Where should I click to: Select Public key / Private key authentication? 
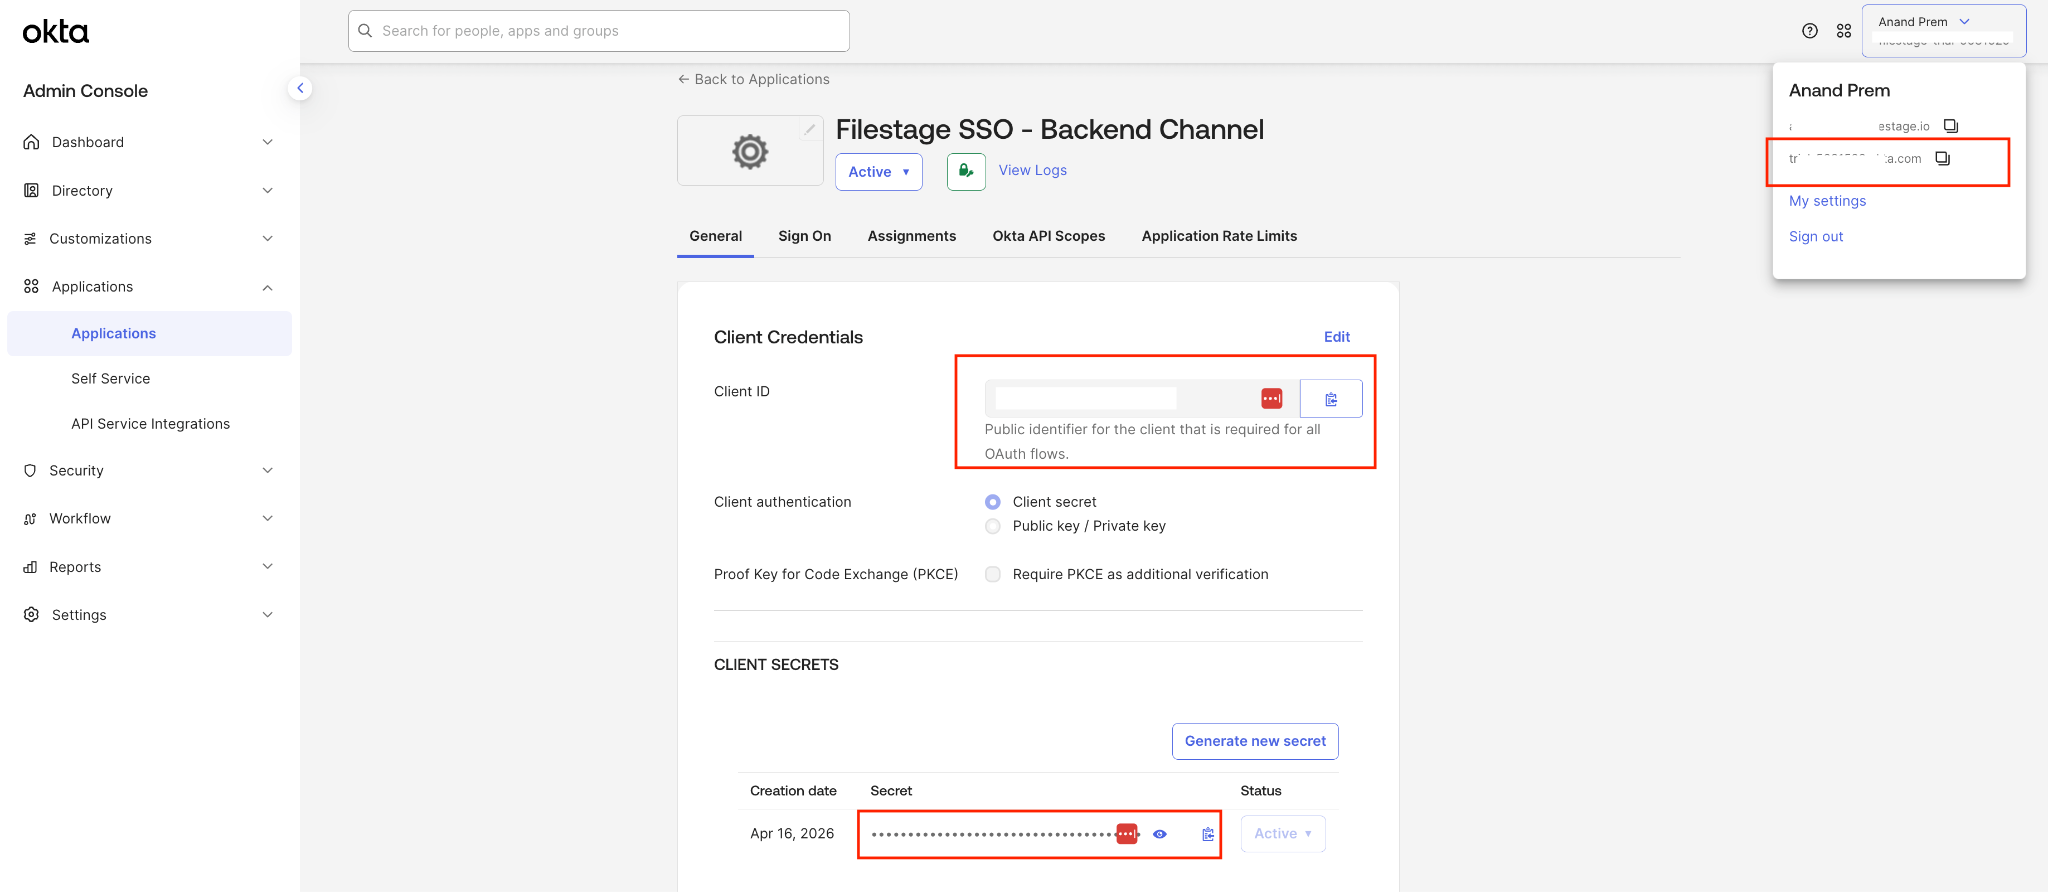click(993, 526)
